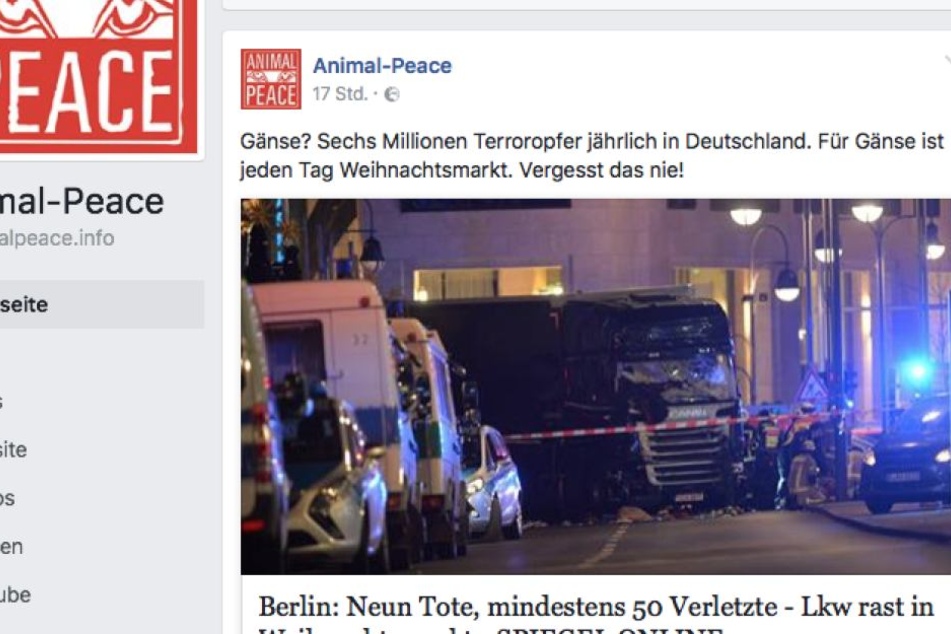Click the word "Weihnachtsmarkt" in post text

pos(425,170)
